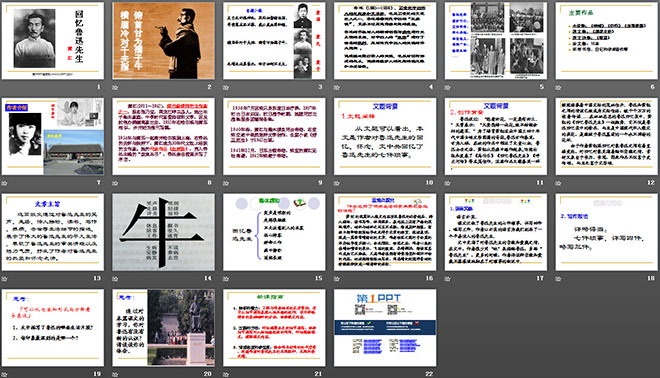The height and width of the screenshot is (378, 660).
Task: Click the animation star icon under slide 20
Action: [115, 374]
